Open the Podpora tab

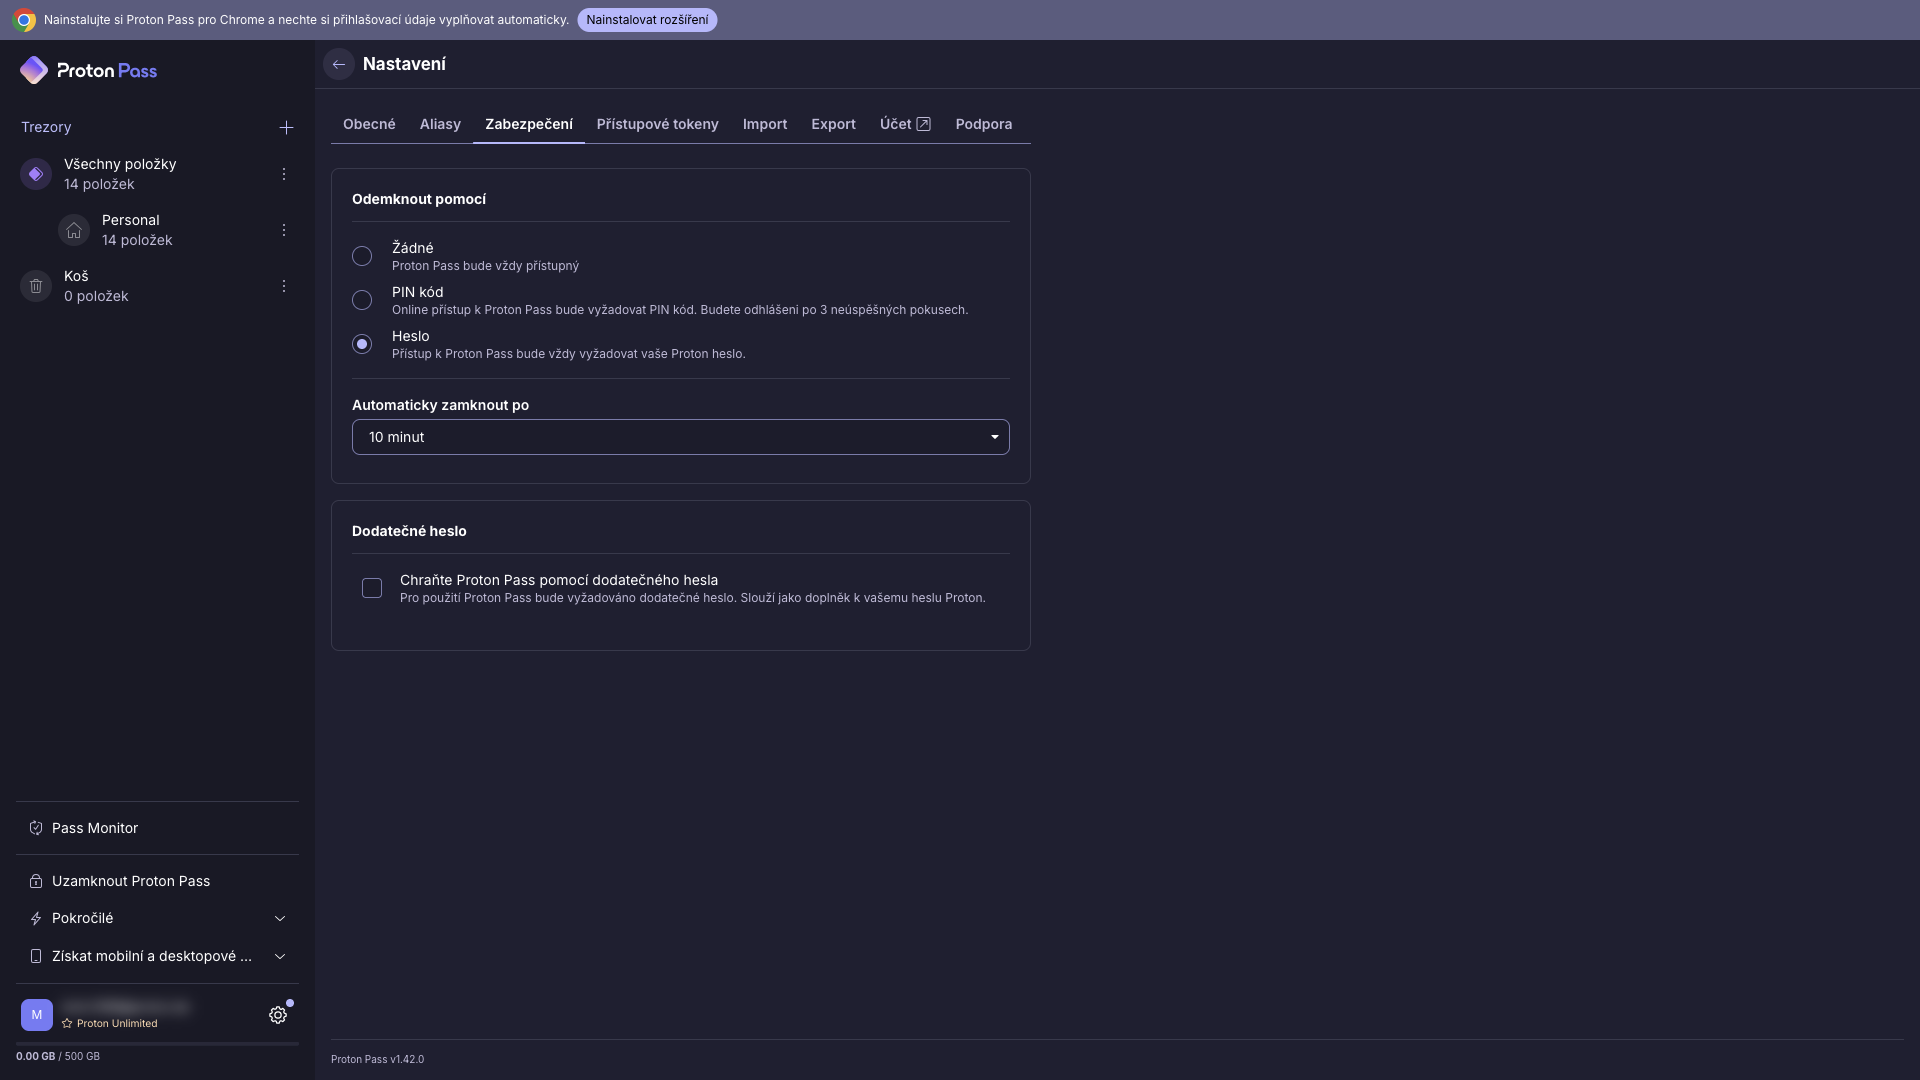pos(984,124)
